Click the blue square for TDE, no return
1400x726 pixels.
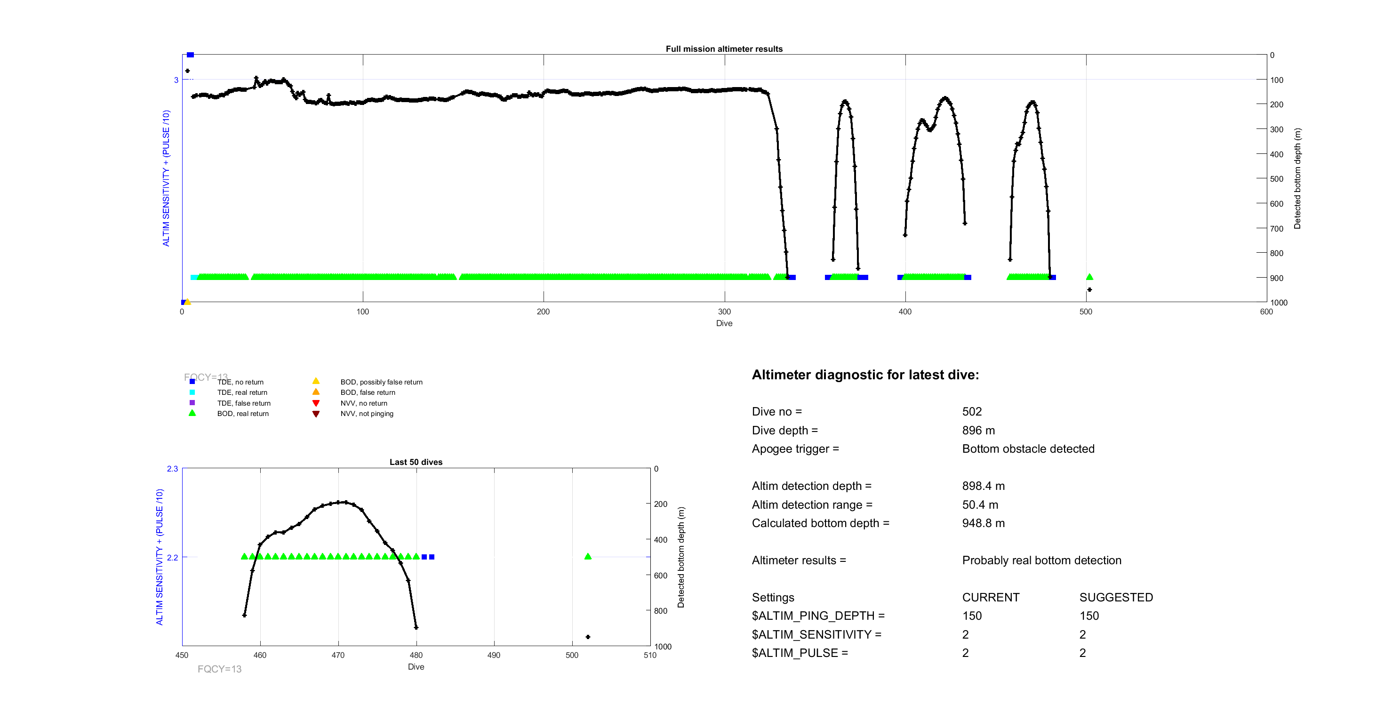pos(193,382)
